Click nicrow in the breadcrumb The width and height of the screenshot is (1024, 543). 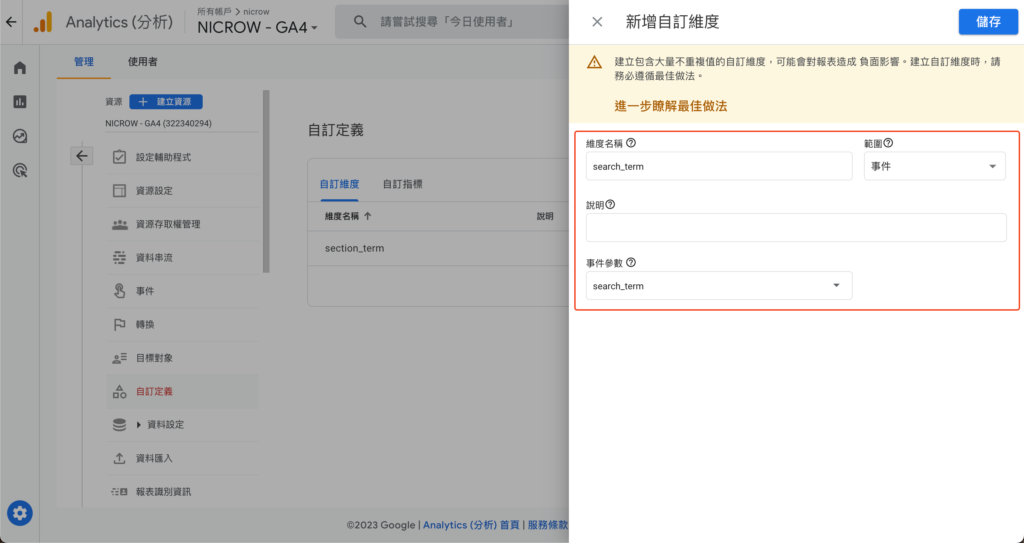256,11
